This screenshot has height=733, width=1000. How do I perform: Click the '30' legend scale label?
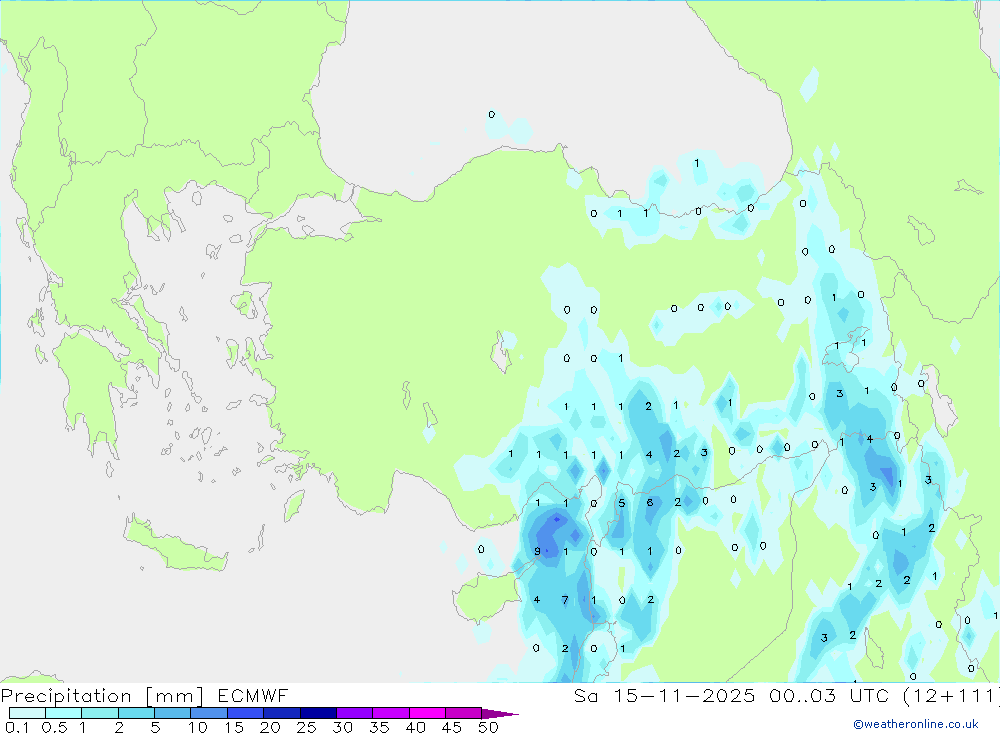[x=342, y=727]
